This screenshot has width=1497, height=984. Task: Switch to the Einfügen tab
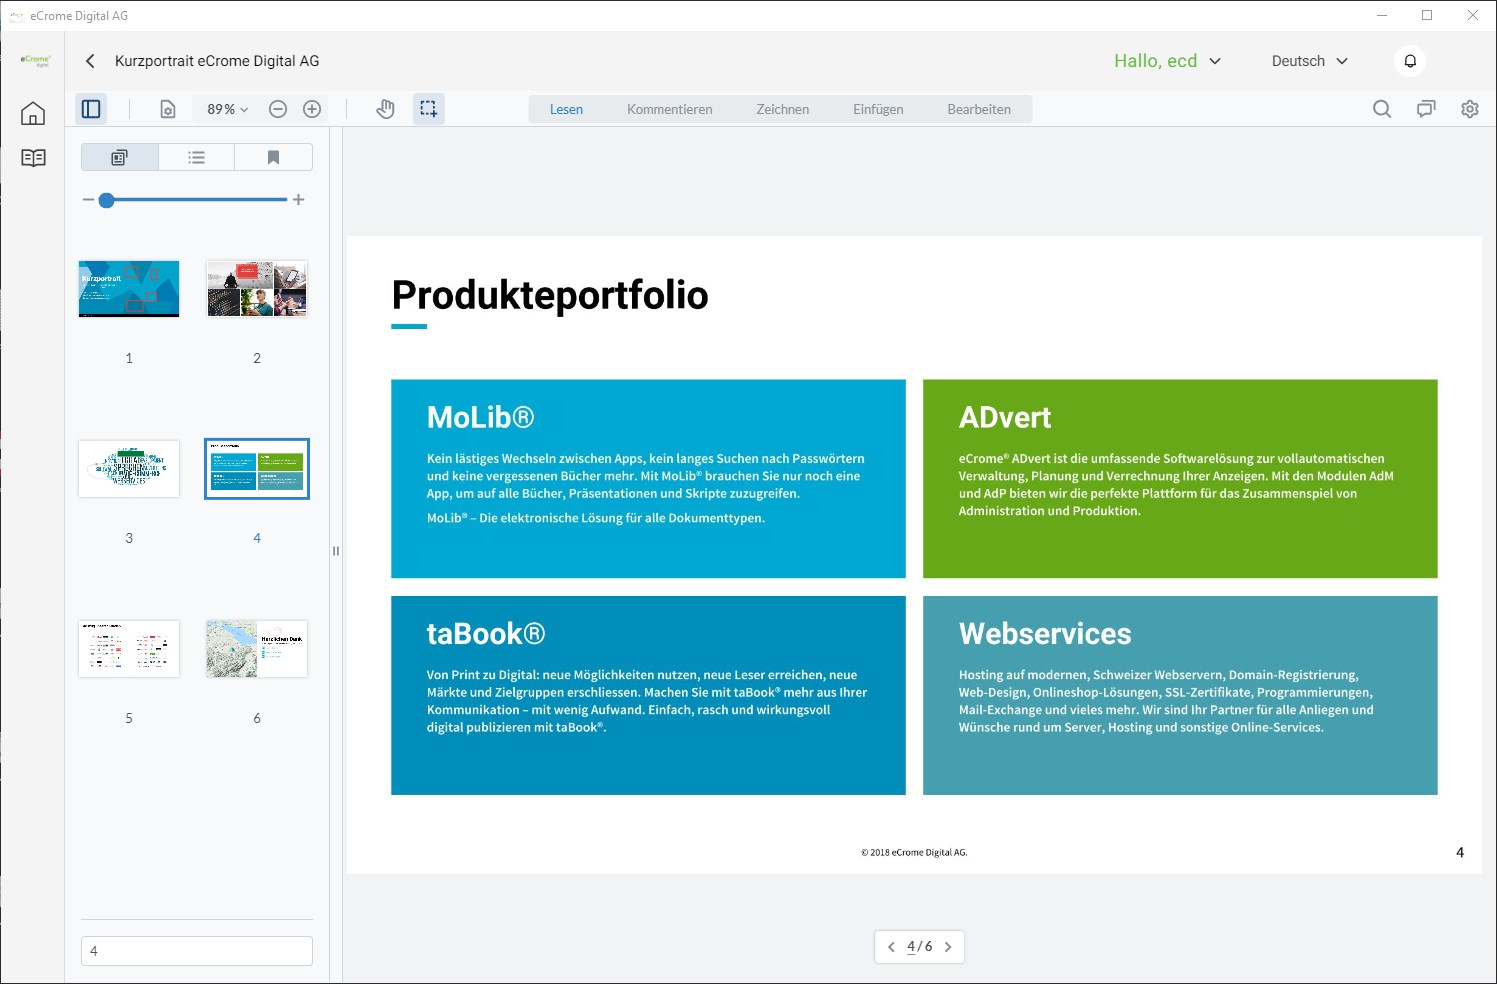878,109
